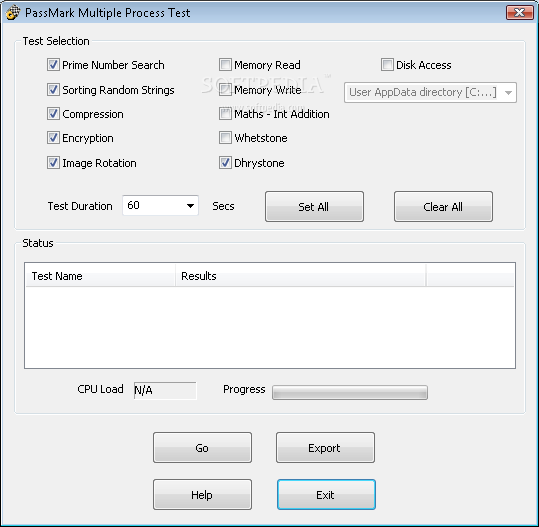Open Help

point(202,495)
